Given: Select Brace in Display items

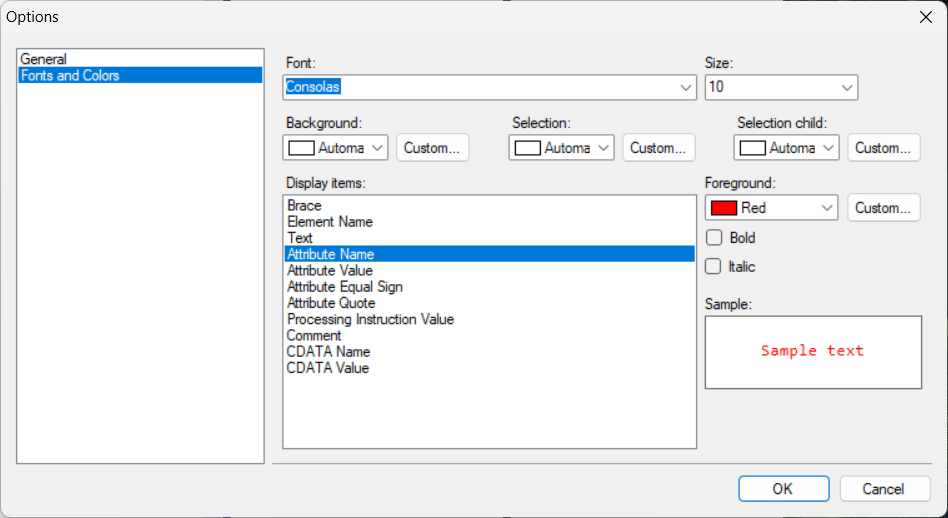Looking at the screenshot, I should coord(489,206).
